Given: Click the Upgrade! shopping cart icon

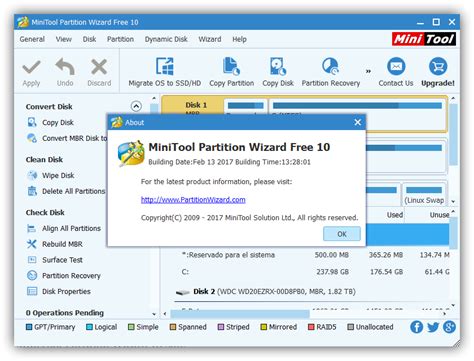Looking at the screenshot, I should tap(438, 66).
